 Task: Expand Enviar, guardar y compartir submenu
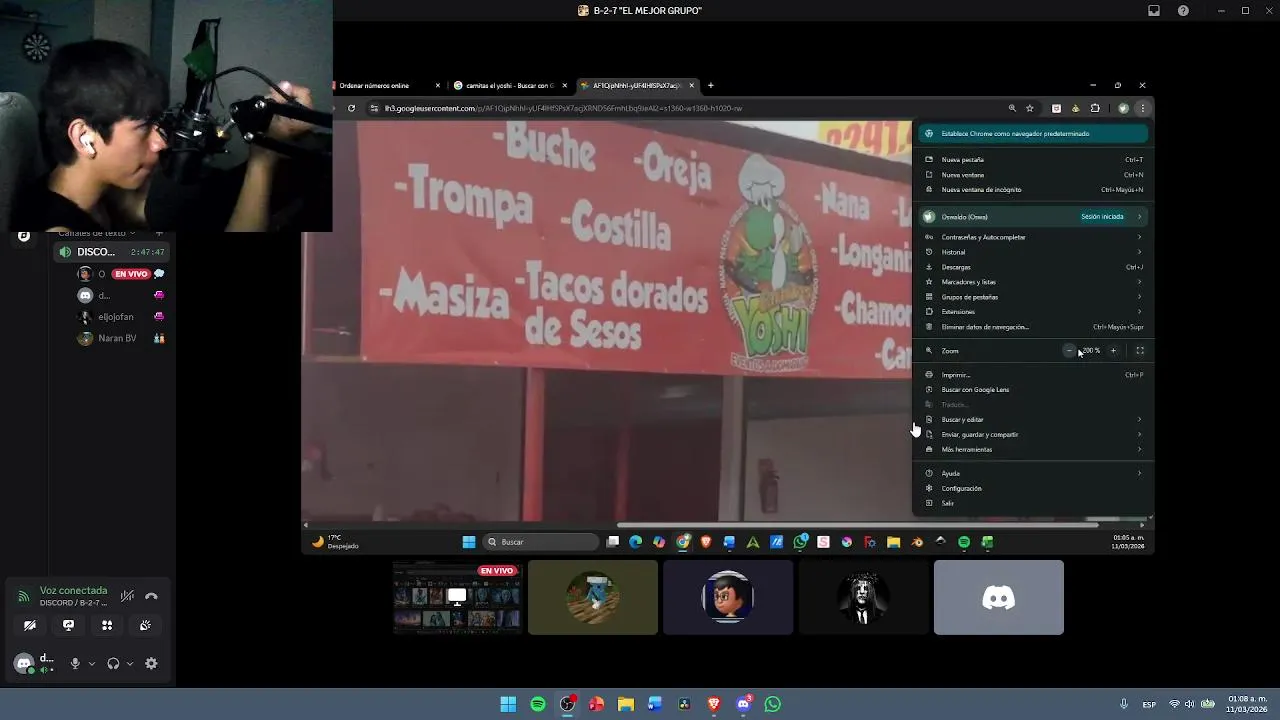1034,435
